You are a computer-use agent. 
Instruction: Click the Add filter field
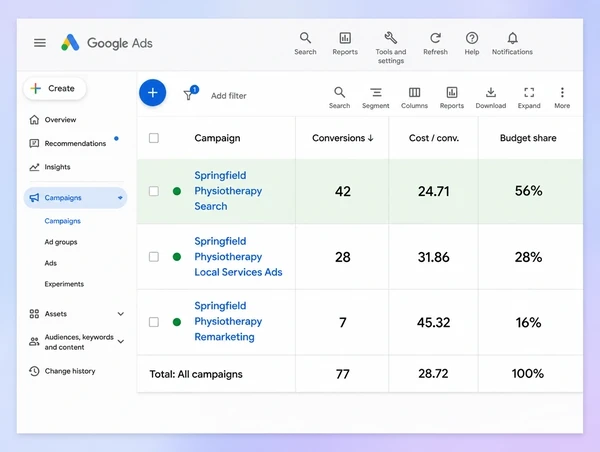229,96
